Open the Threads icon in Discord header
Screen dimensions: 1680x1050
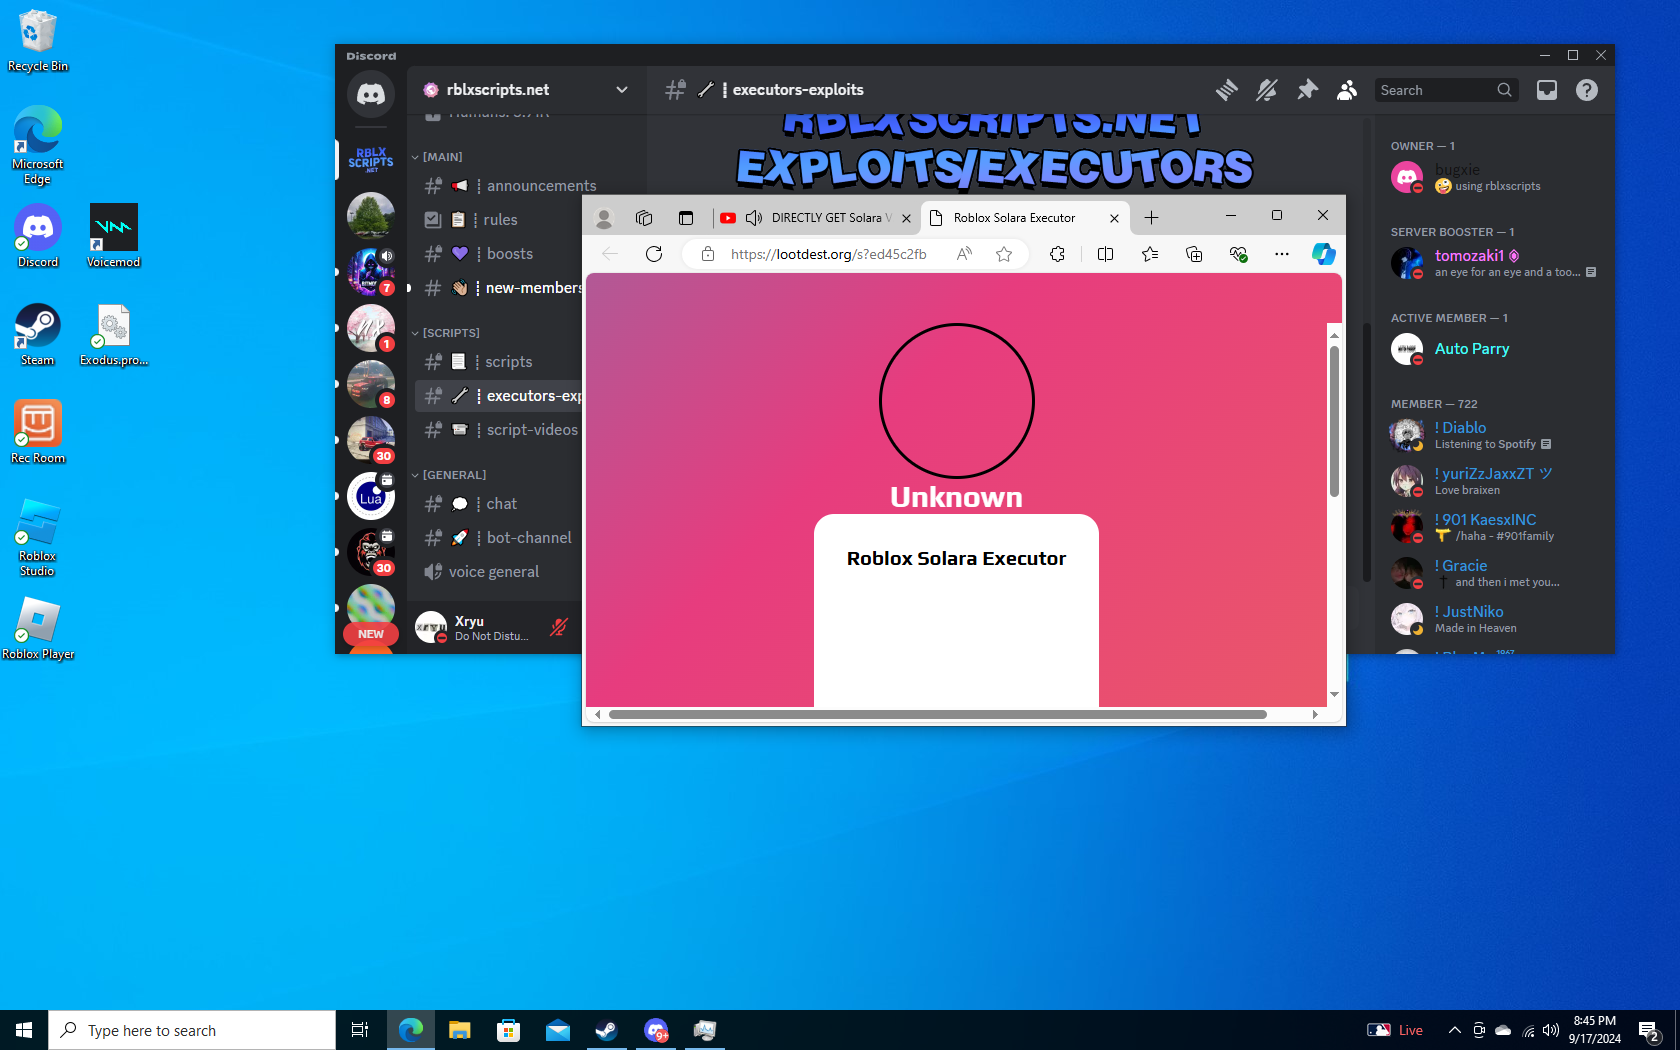[x=1227, y=90]
